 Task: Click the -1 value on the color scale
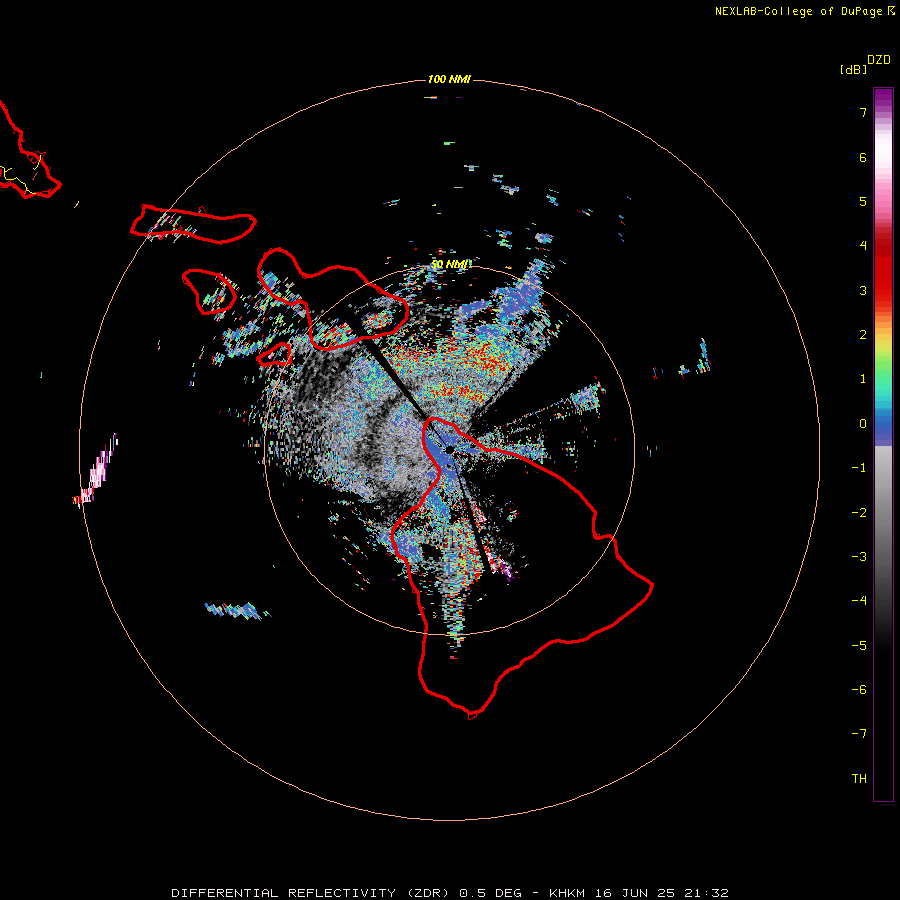point(859,468)
